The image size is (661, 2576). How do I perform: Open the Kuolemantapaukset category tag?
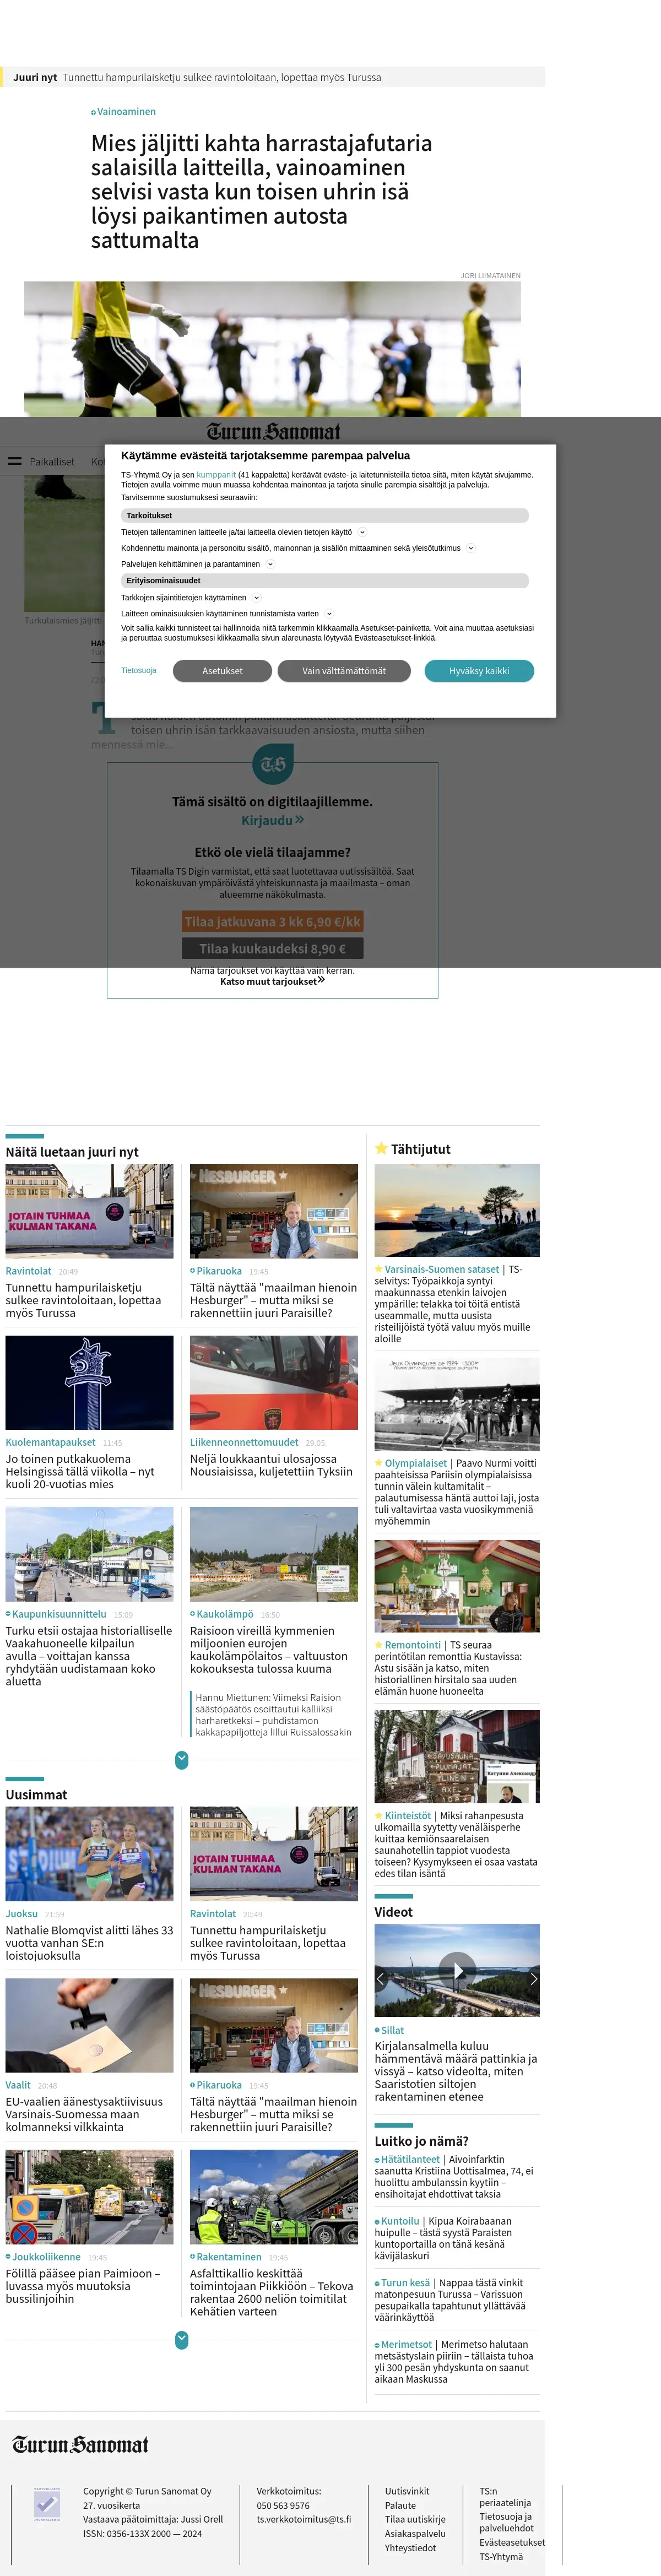coord(50,1442)
